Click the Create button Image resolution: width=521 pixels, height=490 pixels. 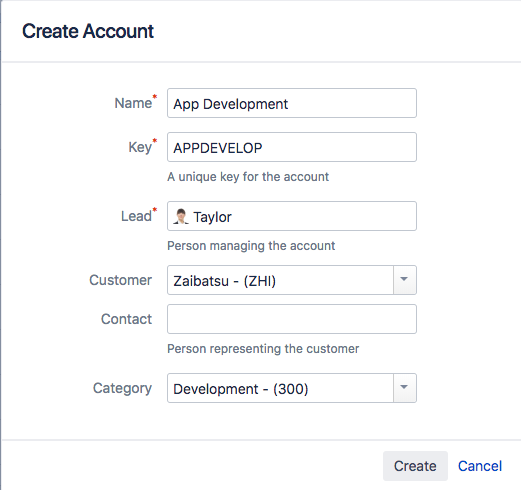[415, 466]
